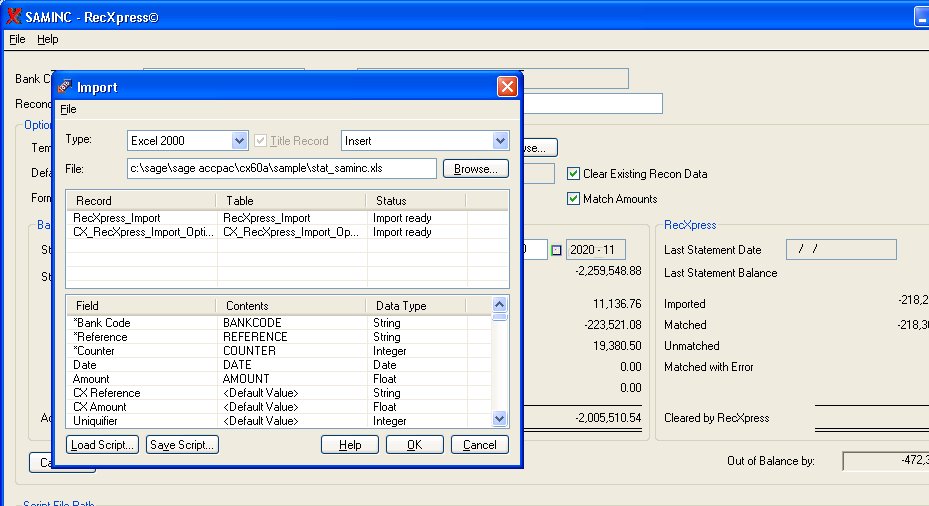Open the Type dropdown showing Excel 2000
The height and width of the screenshot is (506, 929).
(239, 141)
